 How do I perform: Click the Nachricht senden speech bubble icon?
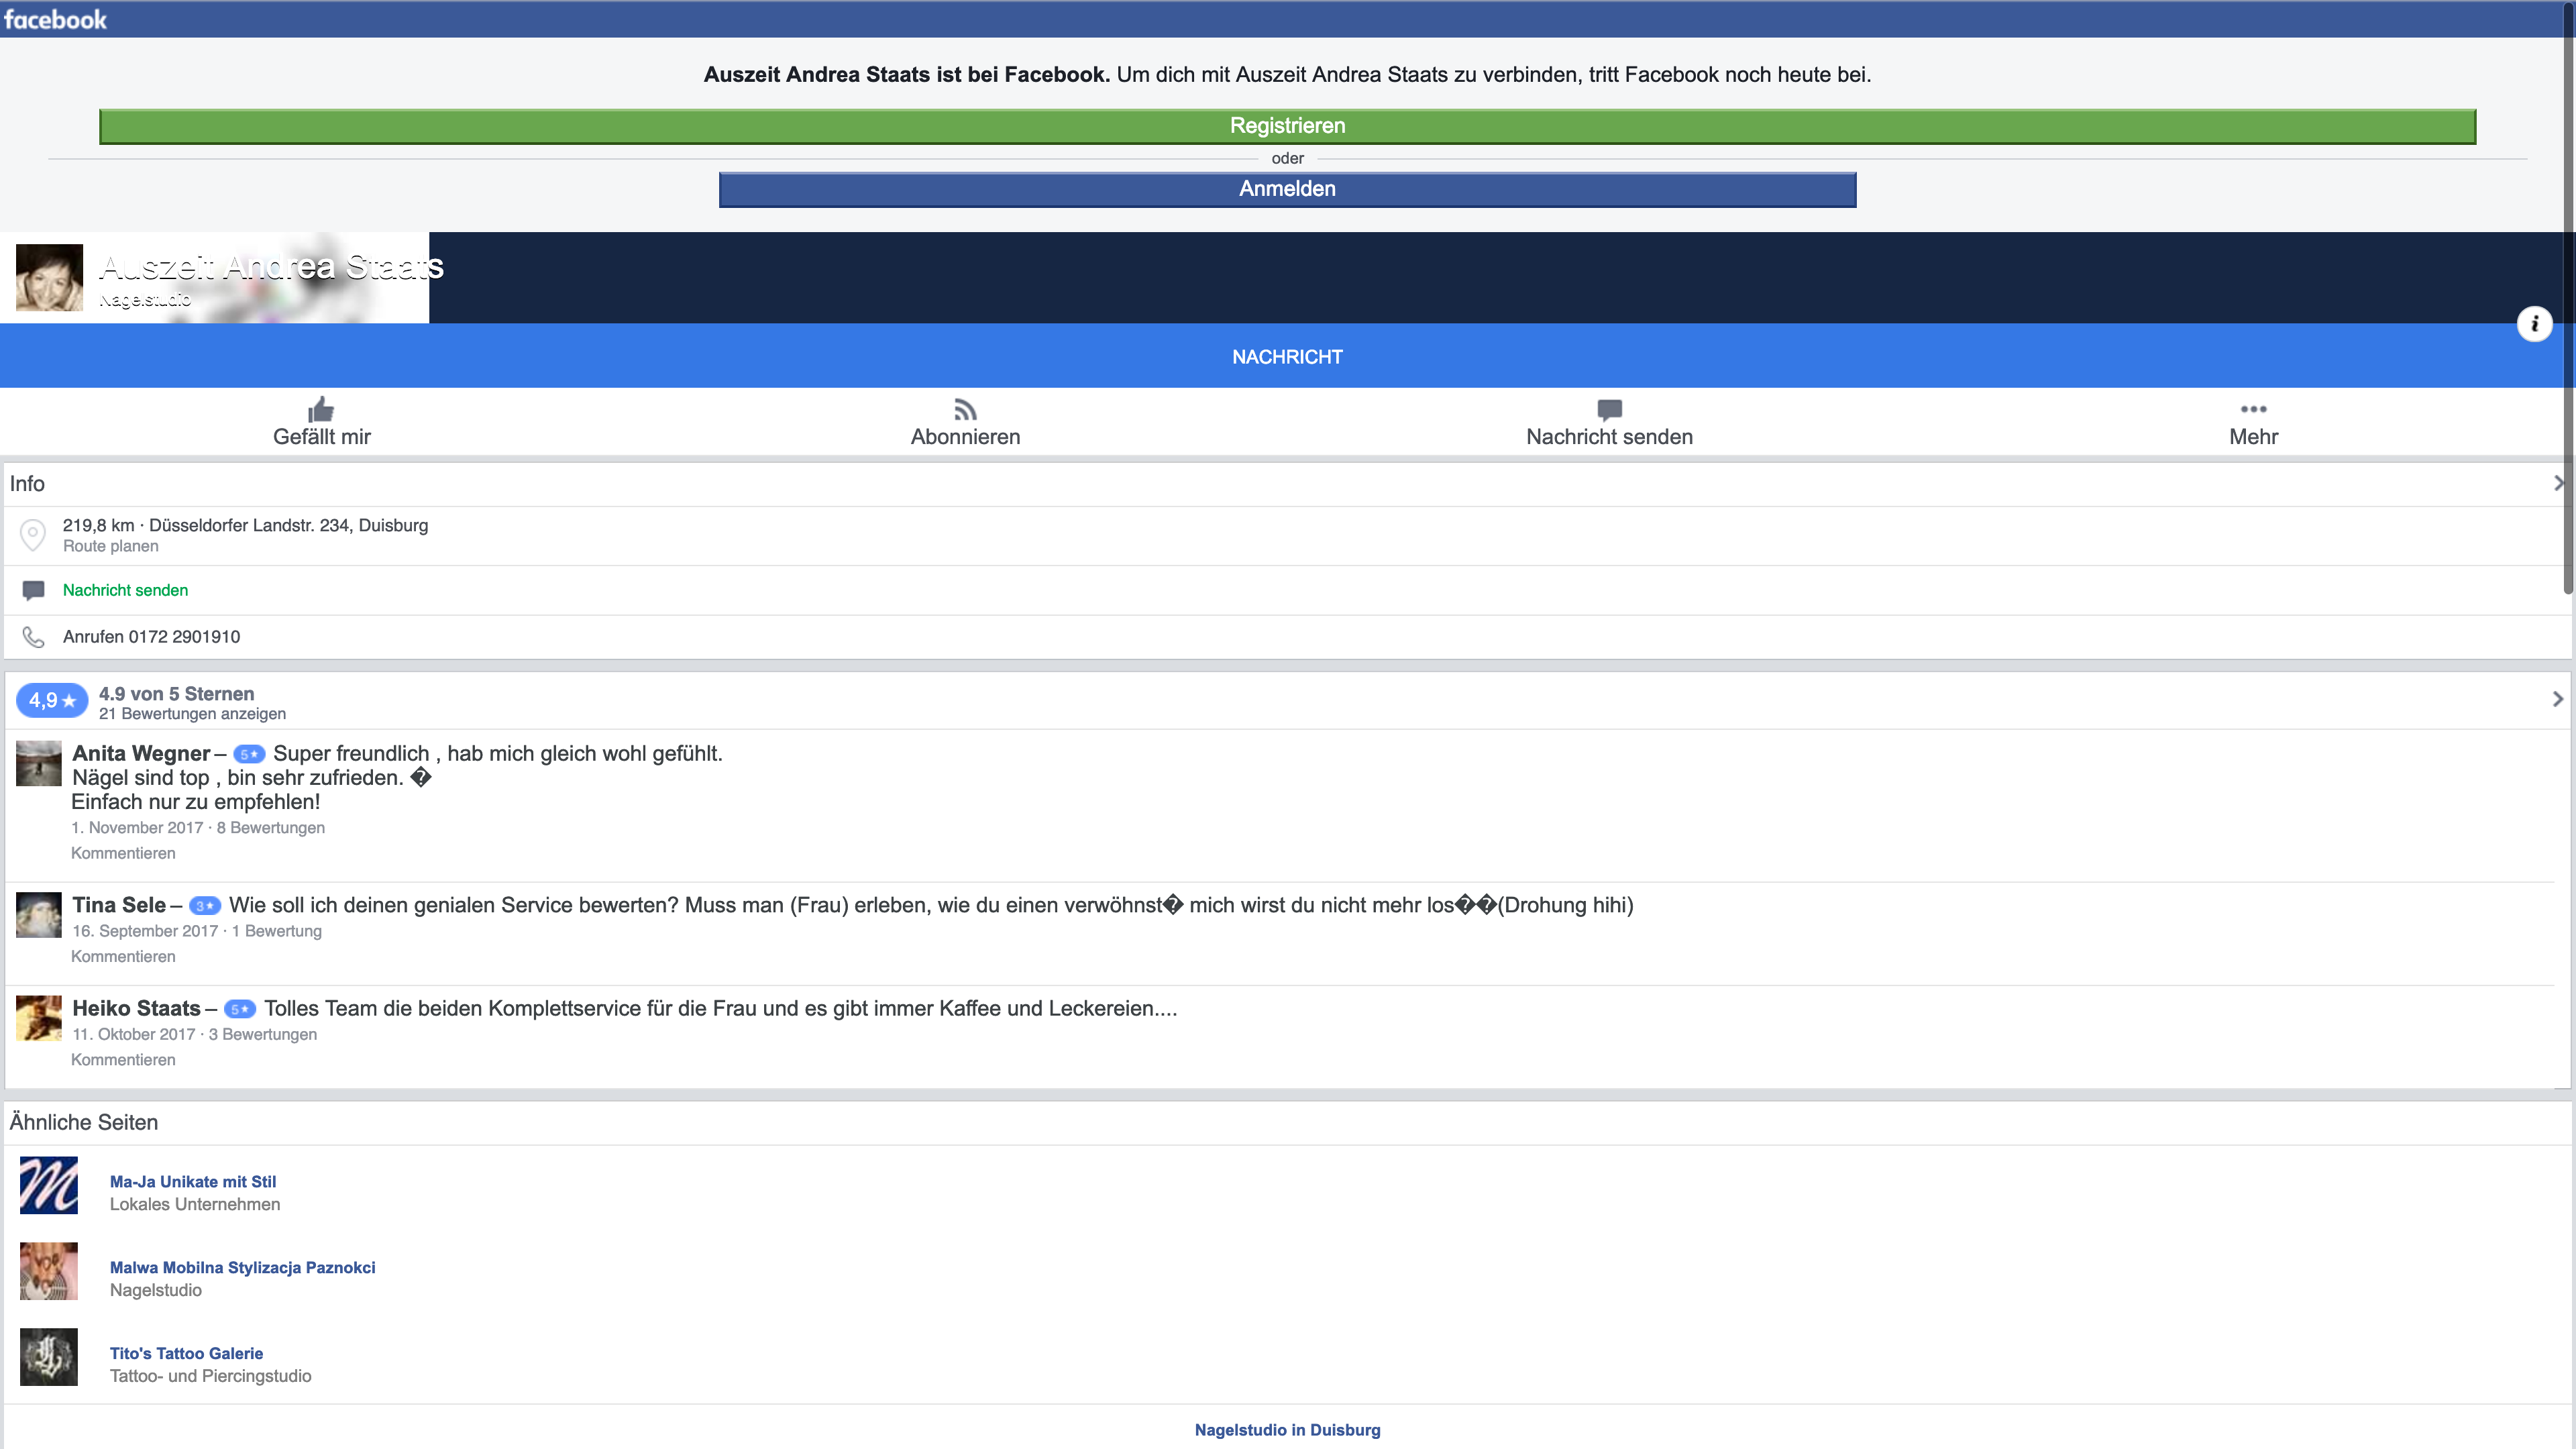coord(1609,409)
